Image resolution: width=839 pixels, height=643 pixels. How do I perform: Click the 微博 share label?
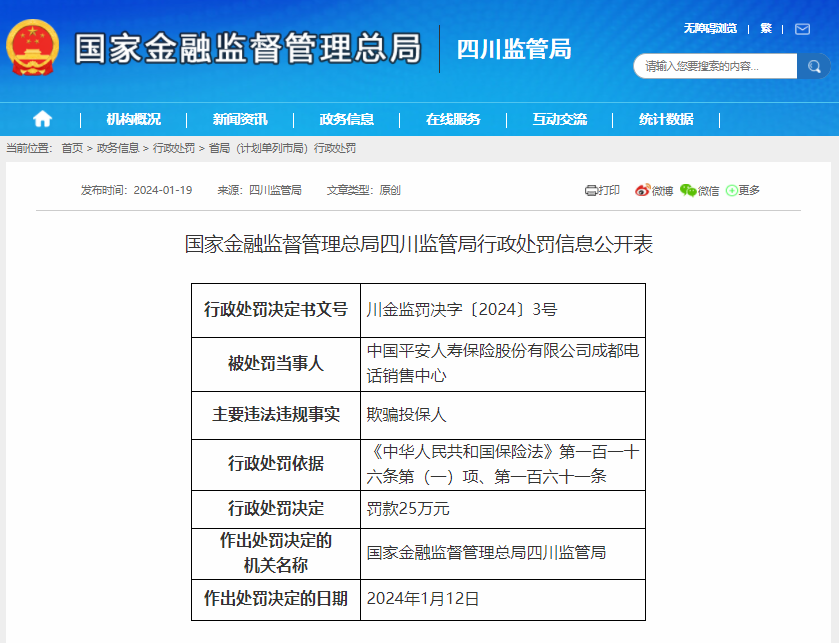pyautogui.click(x=662, y=191)
